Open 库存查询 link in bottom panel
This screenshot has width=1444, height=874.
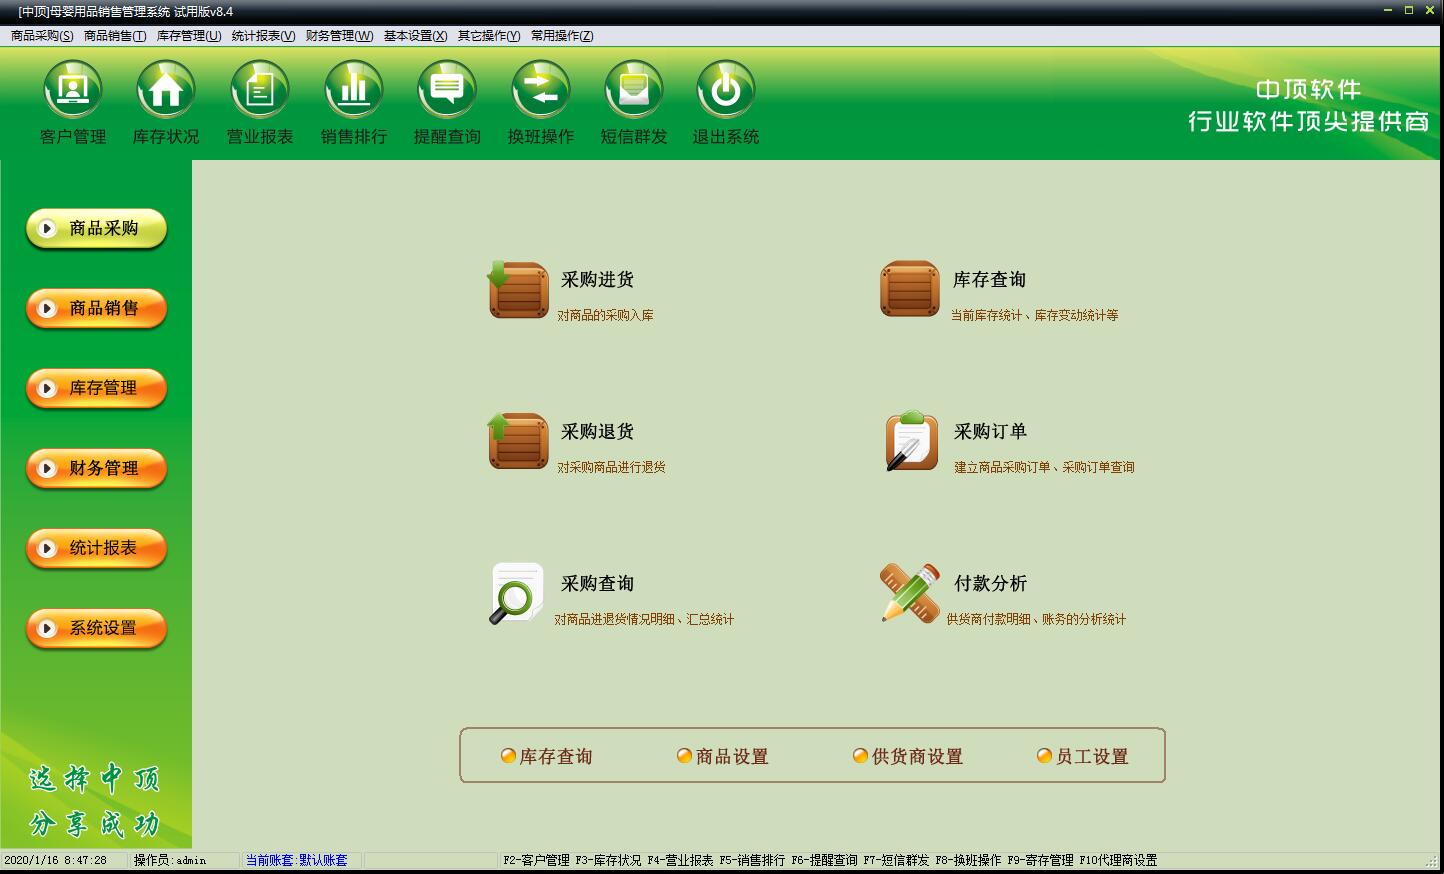click(x=556, y=757)
